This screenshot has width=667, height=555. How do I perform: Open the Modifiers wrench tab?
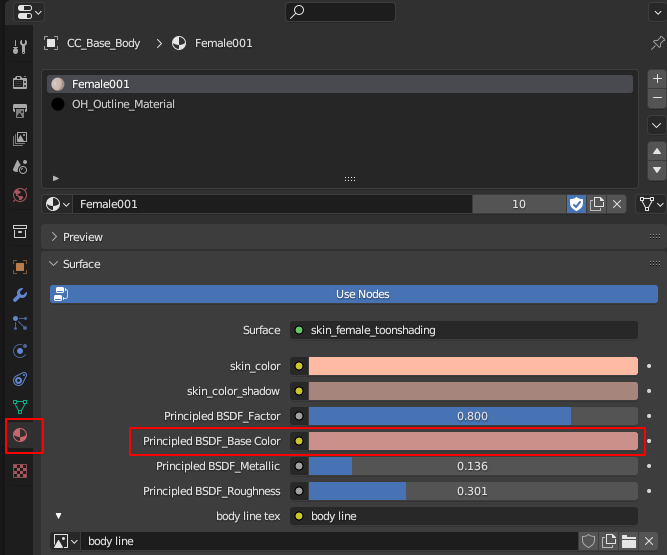click(20, 295)
